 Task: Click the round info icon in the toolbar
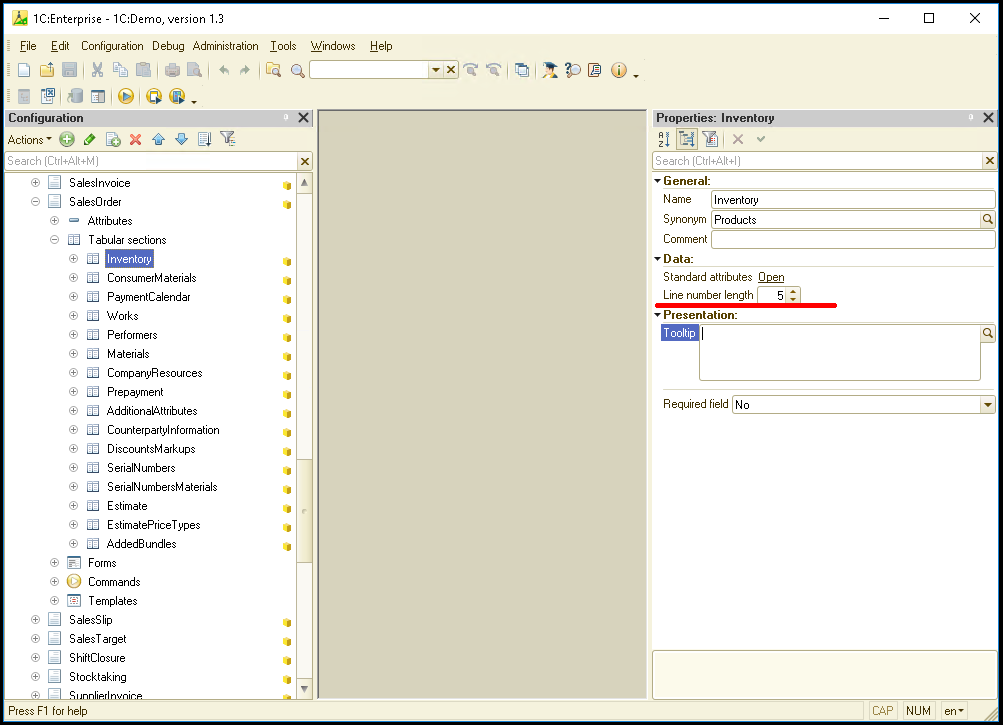pyautogui.click(x=619, y=70)
